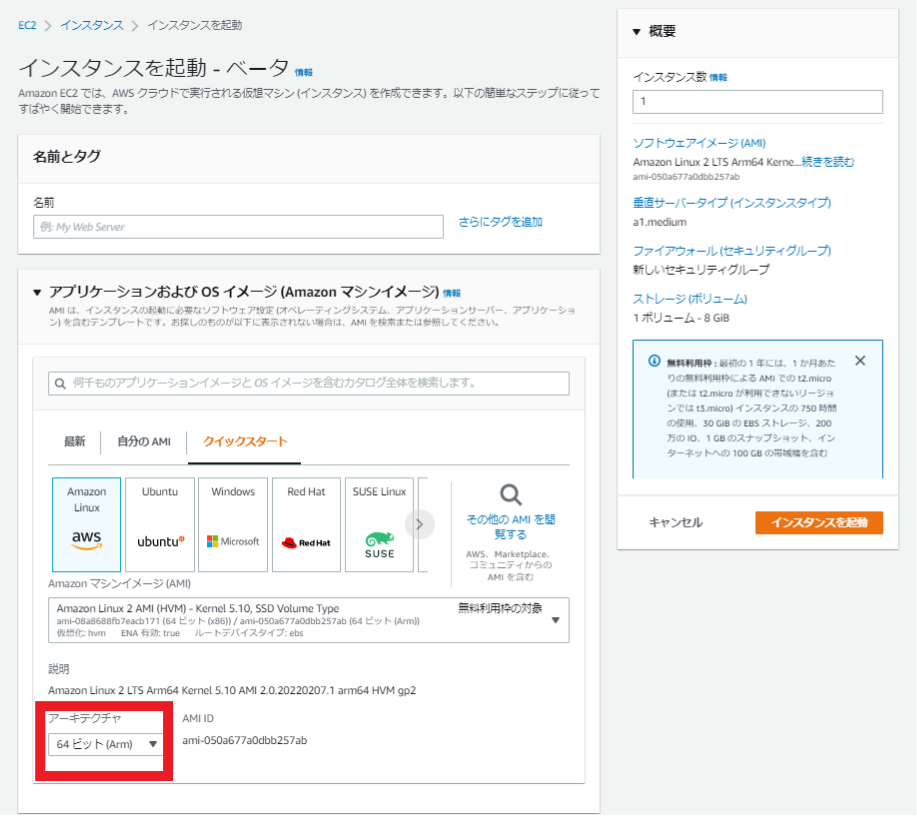917x816 pixels.
Task: Click the 新しいセキュリティグループ text
Action: click(701, 270)
